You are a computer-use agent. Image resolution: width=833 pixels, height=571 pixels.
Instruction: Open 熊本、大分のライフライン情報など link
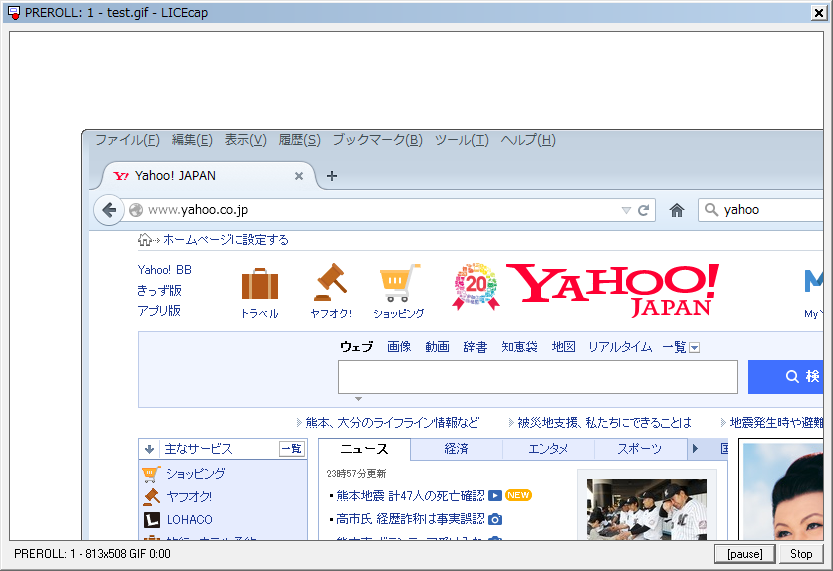[392, 423]
